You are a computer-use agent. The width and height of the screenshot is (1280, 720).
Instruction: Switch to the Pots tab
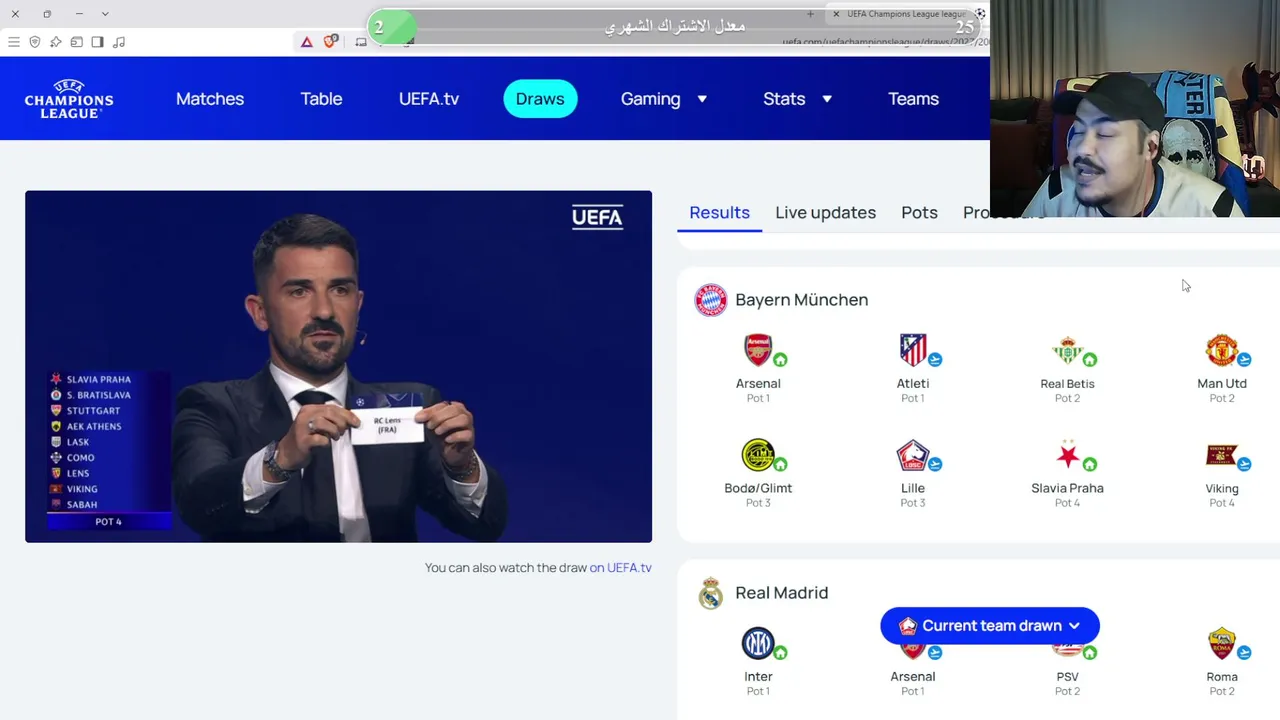coord(919,212)
